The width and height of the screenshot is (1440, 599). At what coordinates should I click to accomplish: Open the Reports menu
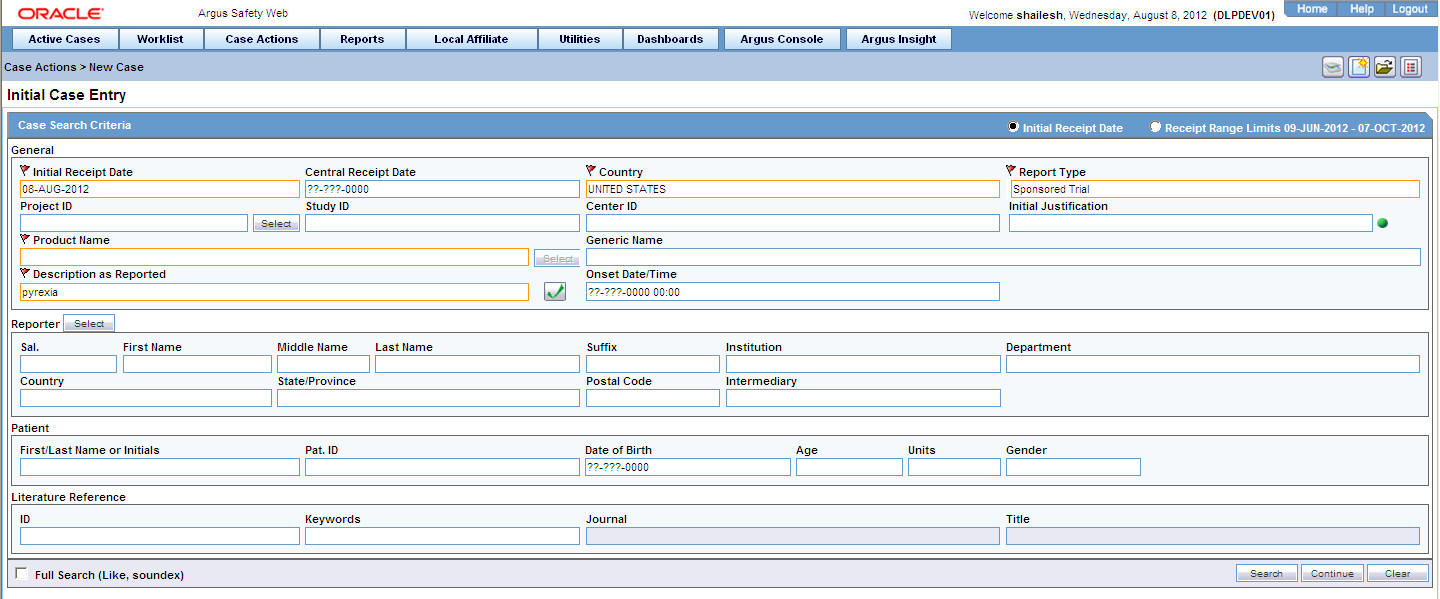(362, 39)
